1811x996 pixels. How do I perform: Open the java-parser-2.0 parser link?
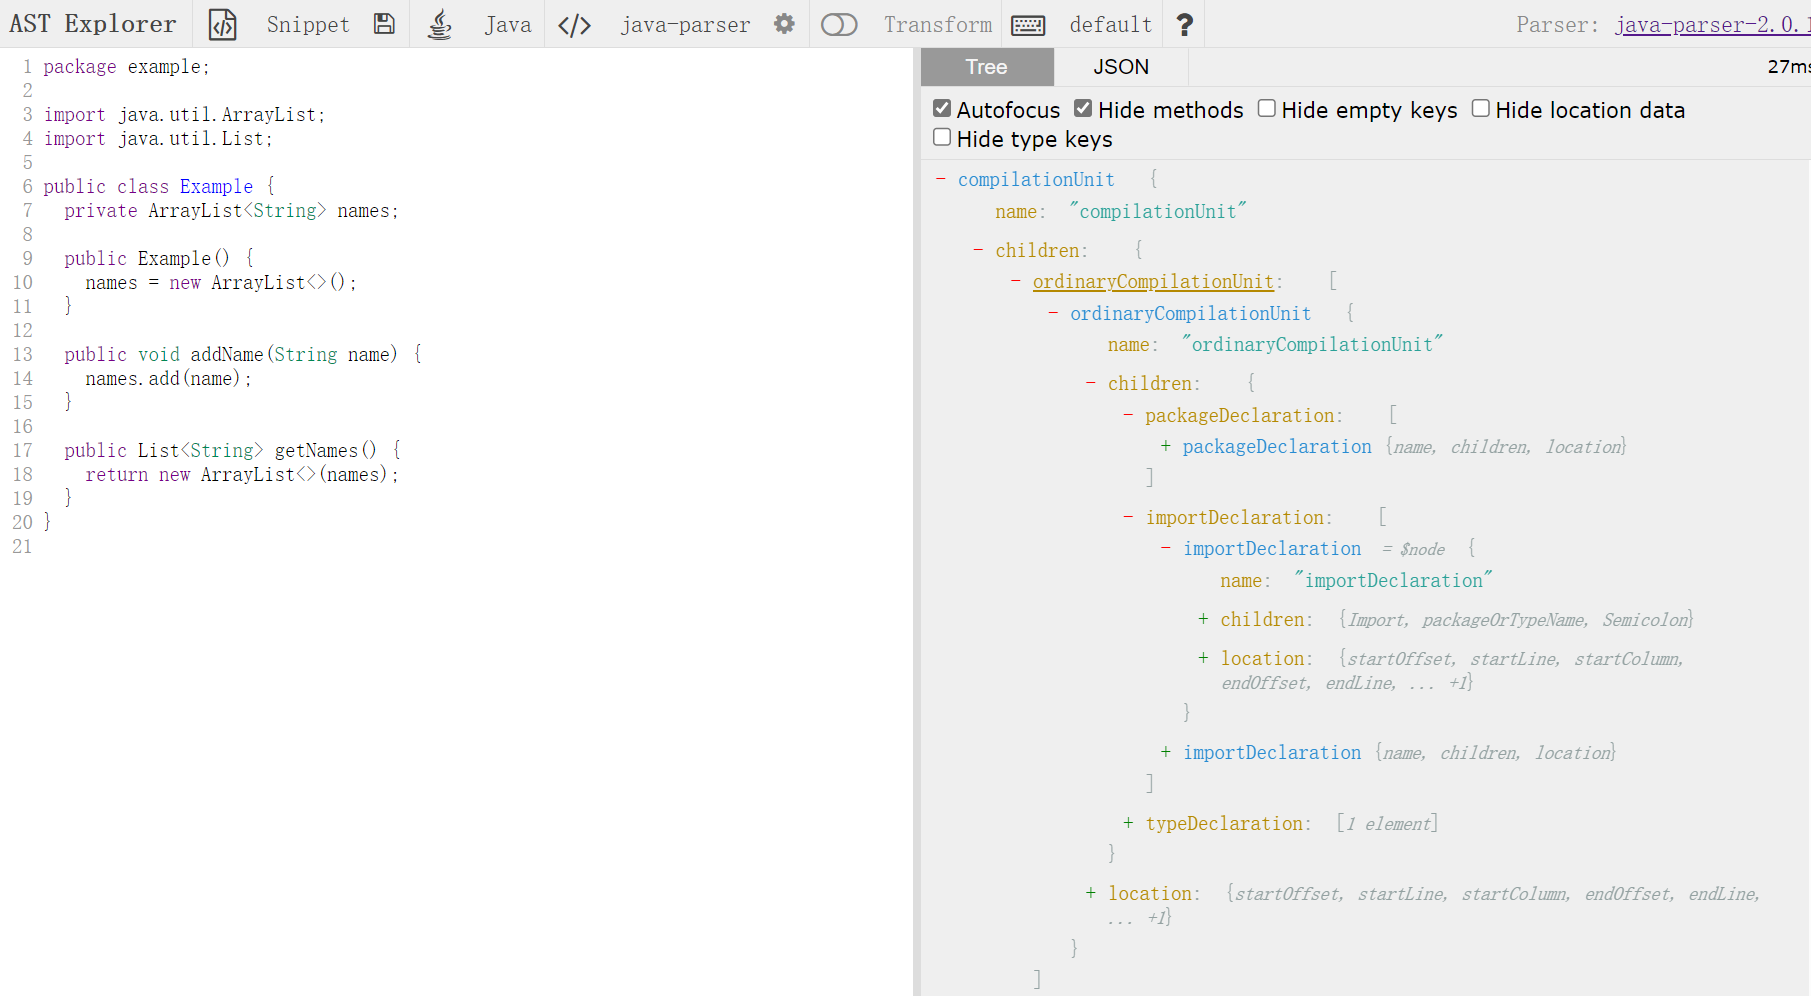click(1711, 25)
